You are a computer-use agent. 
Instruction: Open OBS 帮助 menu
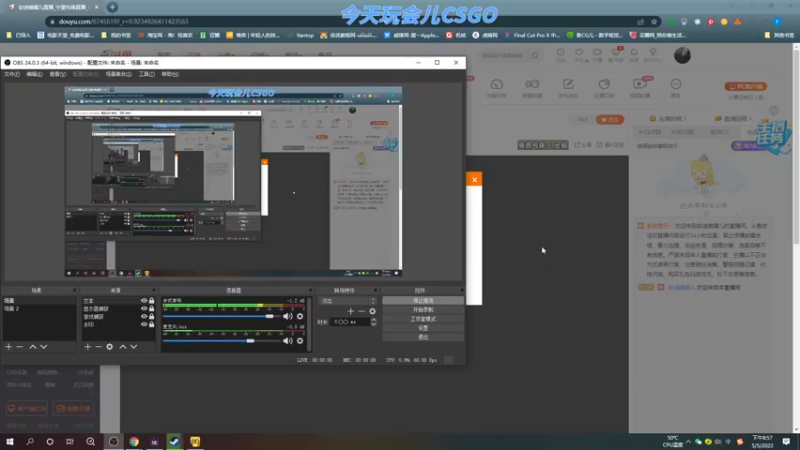click(x=170, y=74)
